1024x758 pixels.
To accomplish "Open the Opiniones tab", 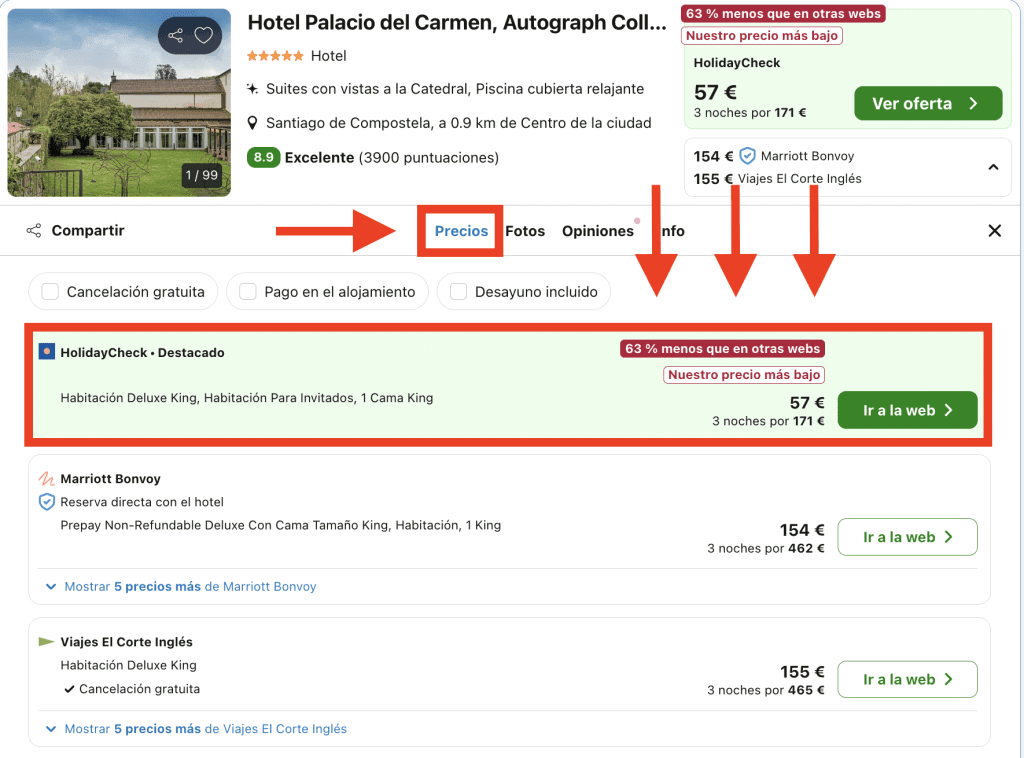I will tap(597, 231).
